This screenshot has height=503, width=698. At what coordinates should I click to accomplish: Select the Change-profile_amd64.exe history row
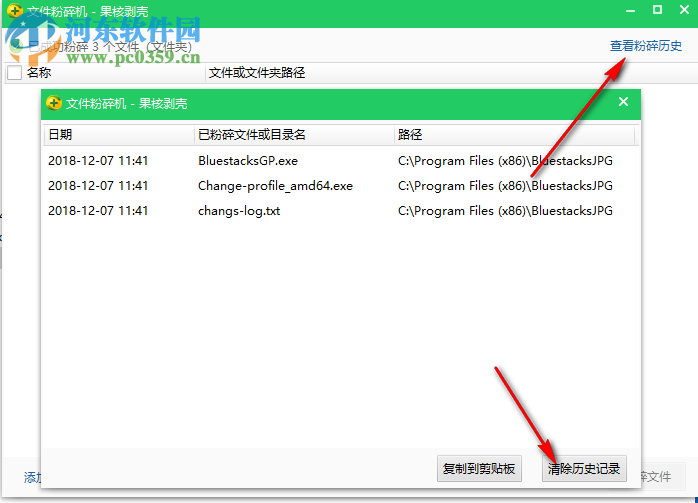pos(341,186)
